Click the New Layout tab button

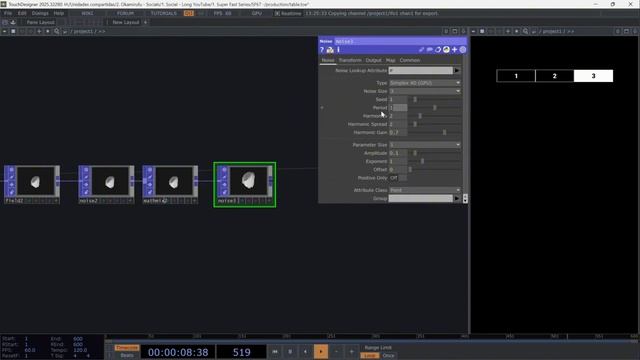tap(126, 22)
